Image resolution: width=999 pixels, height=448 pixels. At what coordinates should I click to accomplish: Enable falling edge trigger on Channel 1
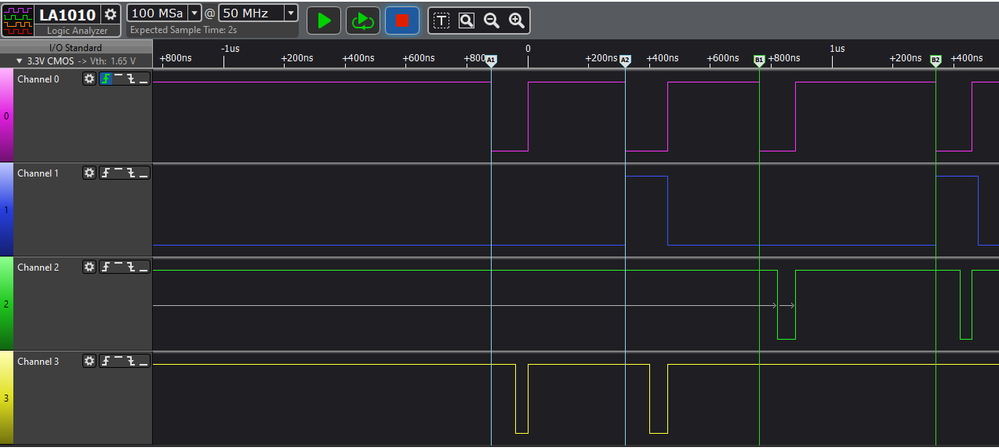click(131, 173)
